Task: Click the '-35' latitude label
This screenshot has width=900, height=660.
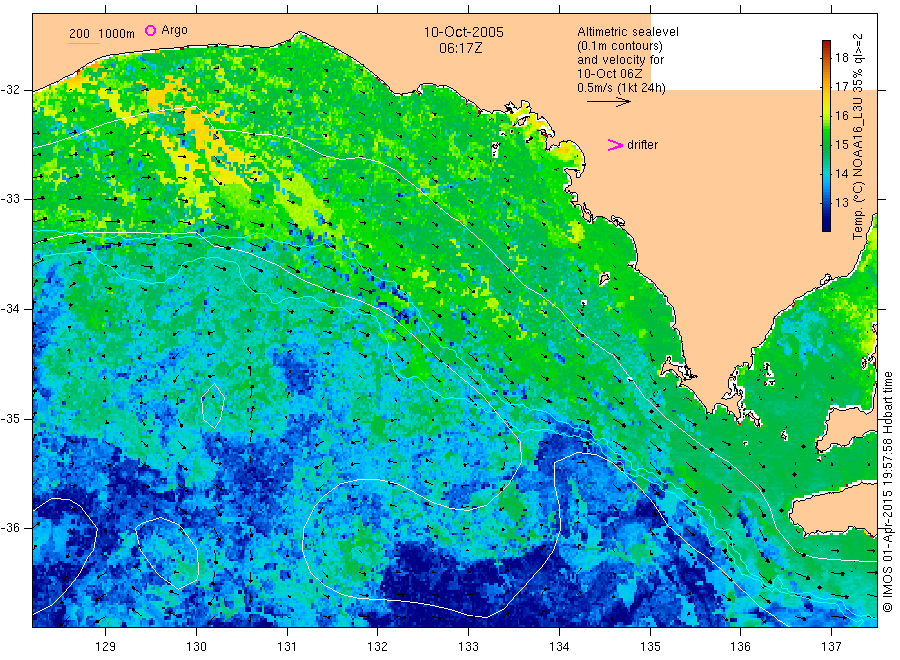Action: coord(10,418)
